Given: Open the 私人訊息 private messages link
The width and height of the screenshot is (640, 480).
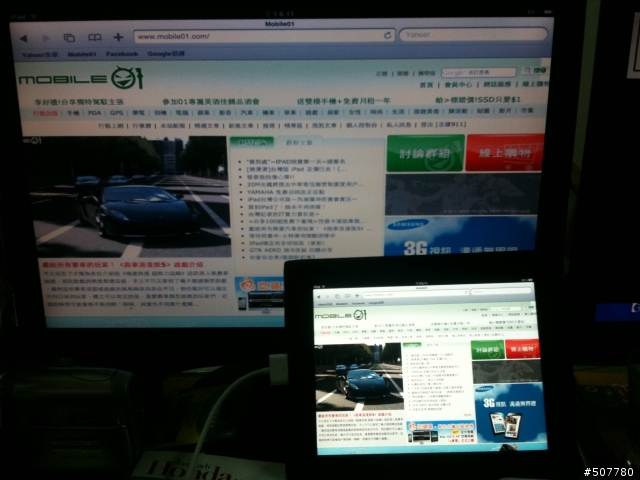Looking at the screenshot, I should pyautogui.click(x=398, y=125).
